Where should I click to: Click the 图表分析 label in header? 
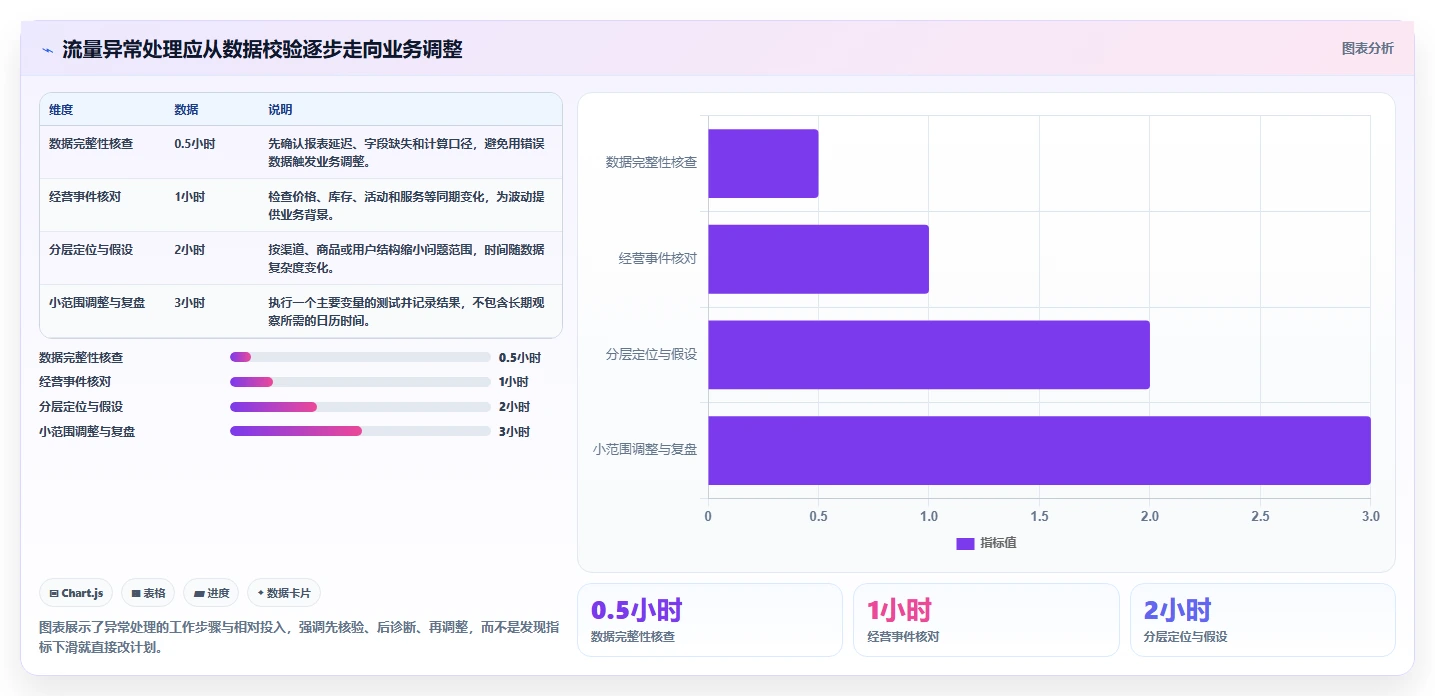pyautogui.click(x=1367, y=48)
